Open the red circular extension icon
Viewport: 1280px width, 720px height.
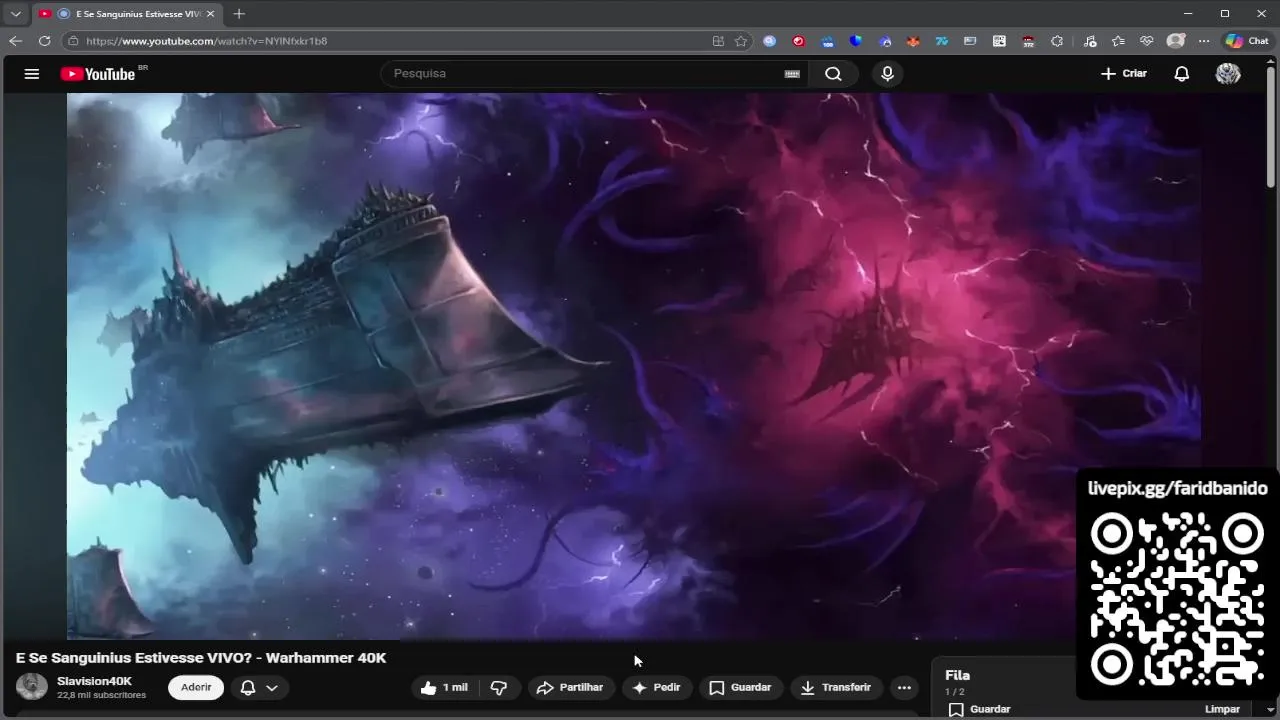pos(798,41)
